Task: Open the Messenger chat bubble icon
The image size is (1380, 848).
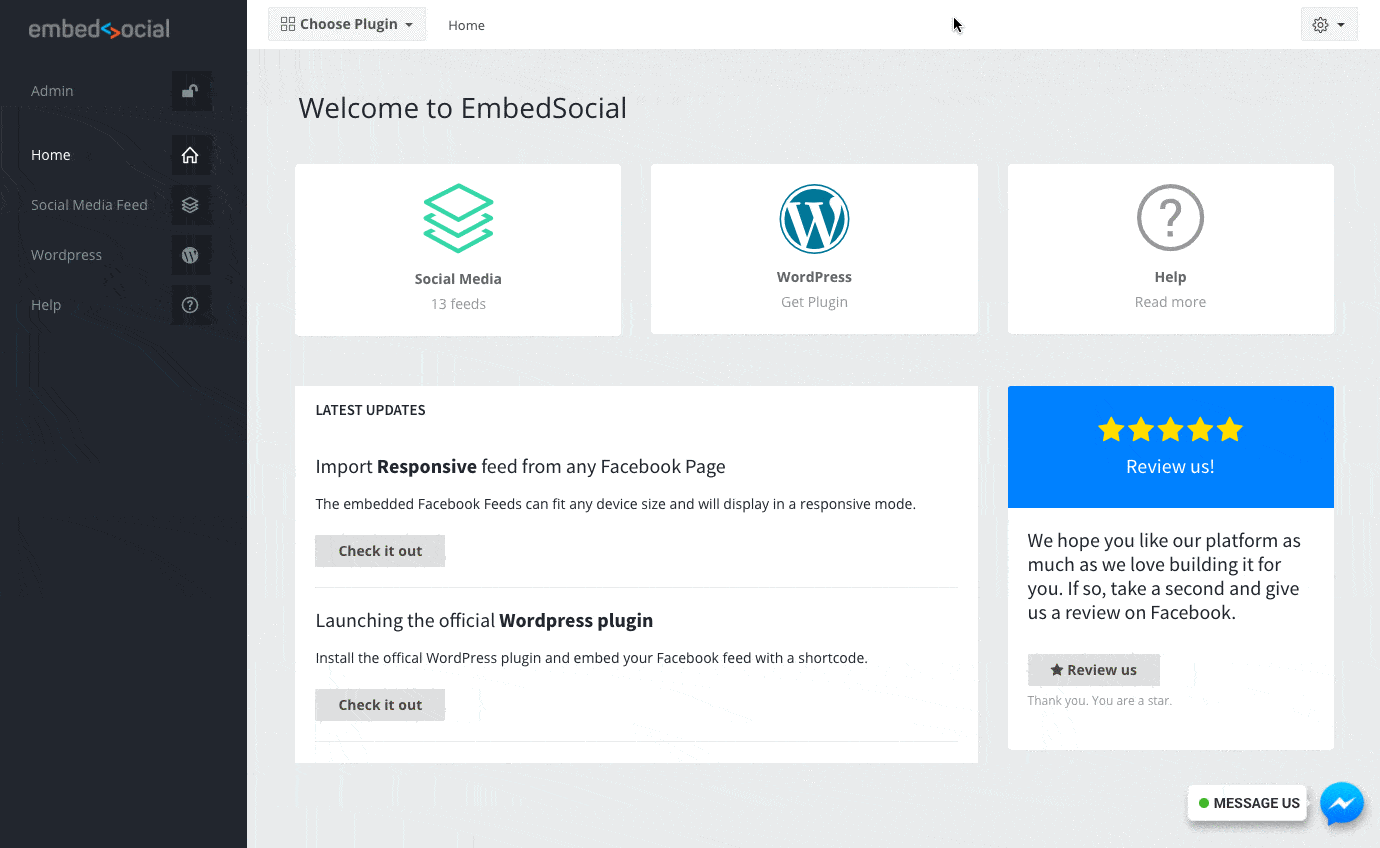Action: coord(1342,803)
